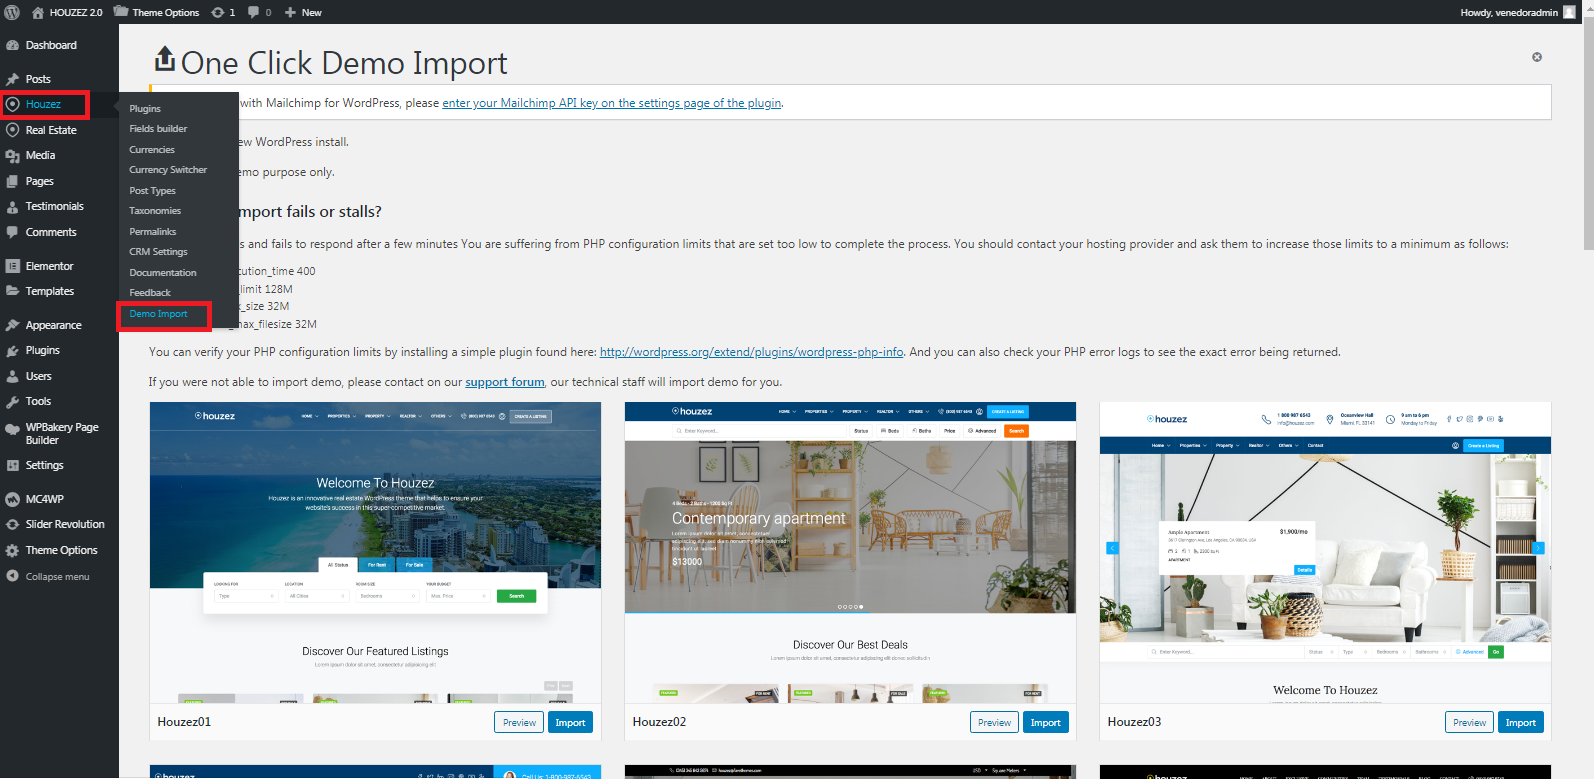This screenshot has height=779, width=1594.
Task: Click the Posts pin icon in the sidebar
Action: [13, 79]
